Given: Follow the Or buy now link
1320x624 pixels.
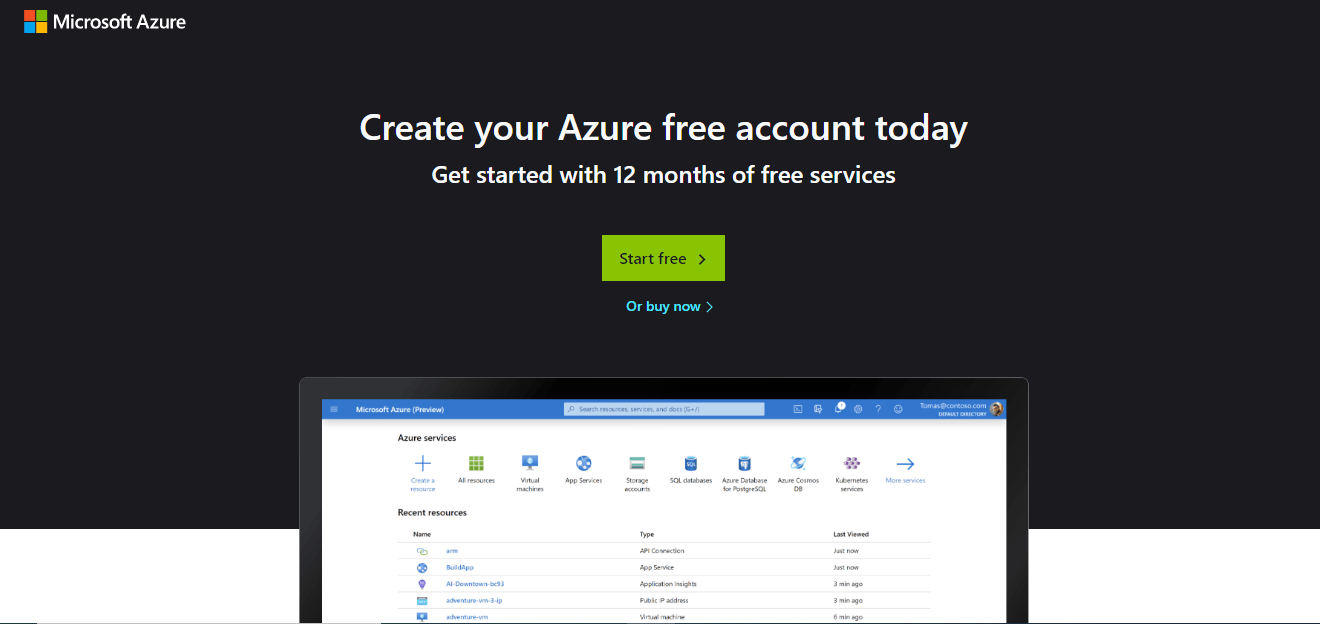Looking at the screenshot, I should coord(669,307).
